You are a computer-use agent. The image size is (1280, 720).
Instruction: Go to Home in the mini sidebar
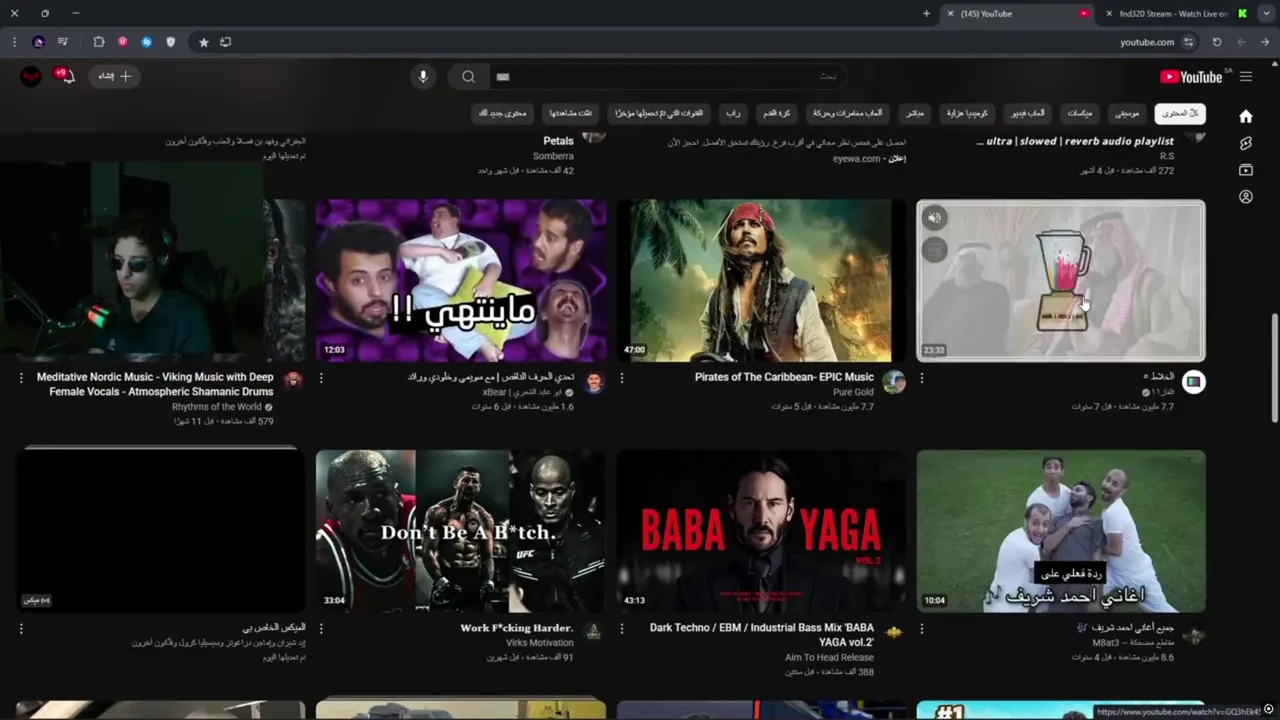click(x=1246, y=116)
